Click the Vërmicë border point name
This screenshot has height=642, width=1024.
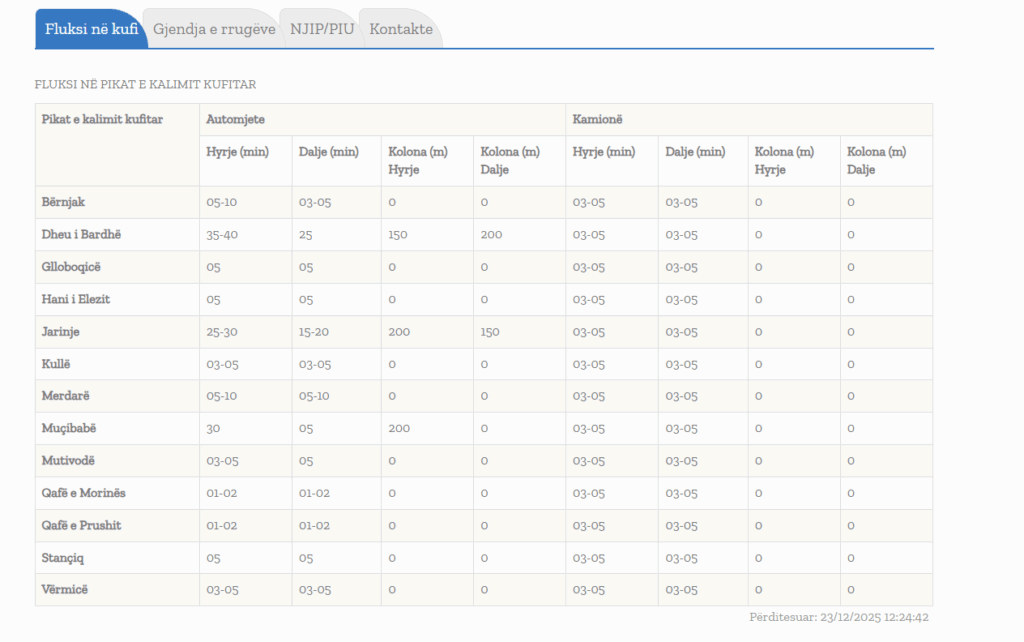pyautogui.click(x=65, y=589)
